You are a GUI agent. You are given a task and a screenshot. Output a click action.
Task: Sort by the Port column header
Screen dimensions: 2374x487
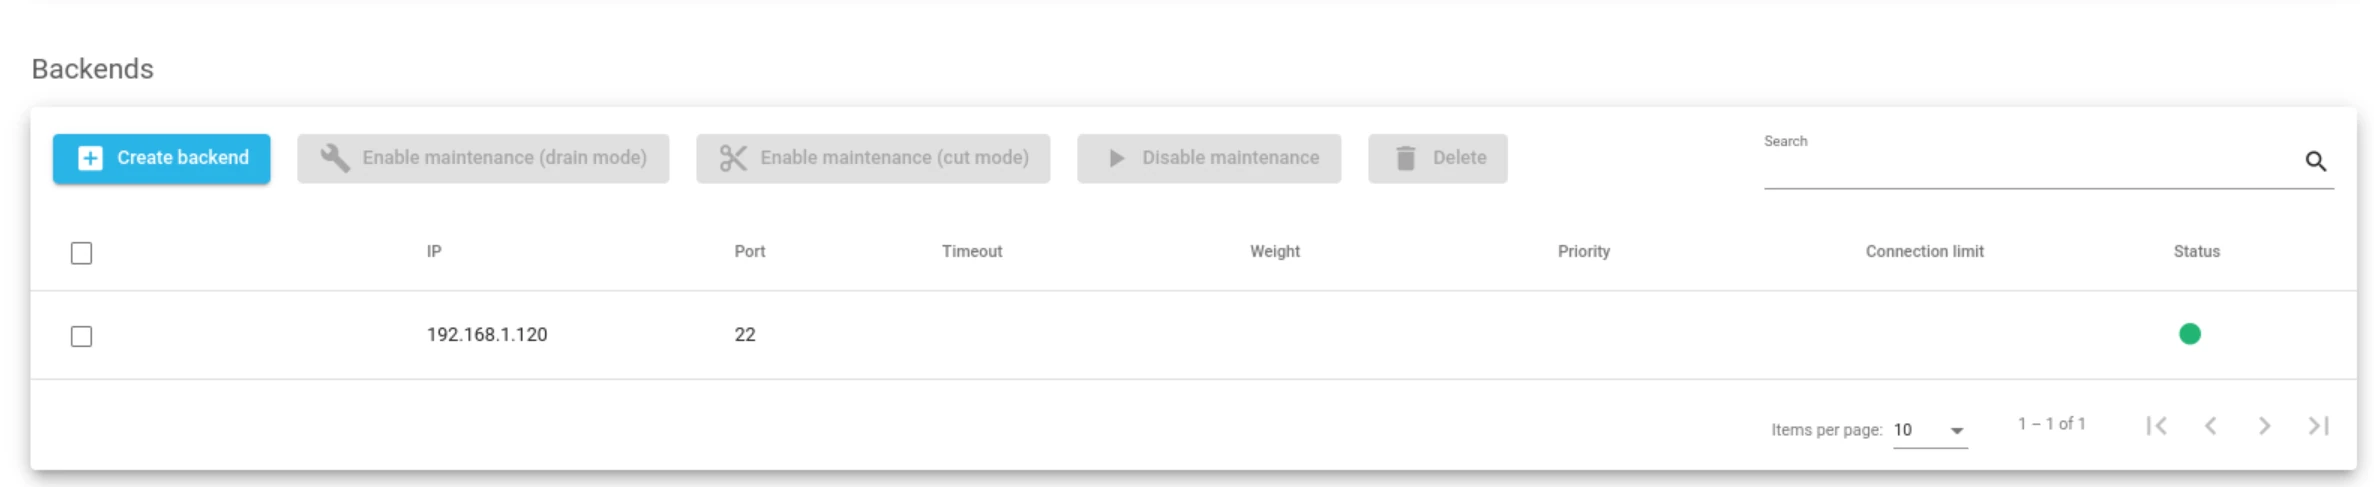click(x=750, y=252)
